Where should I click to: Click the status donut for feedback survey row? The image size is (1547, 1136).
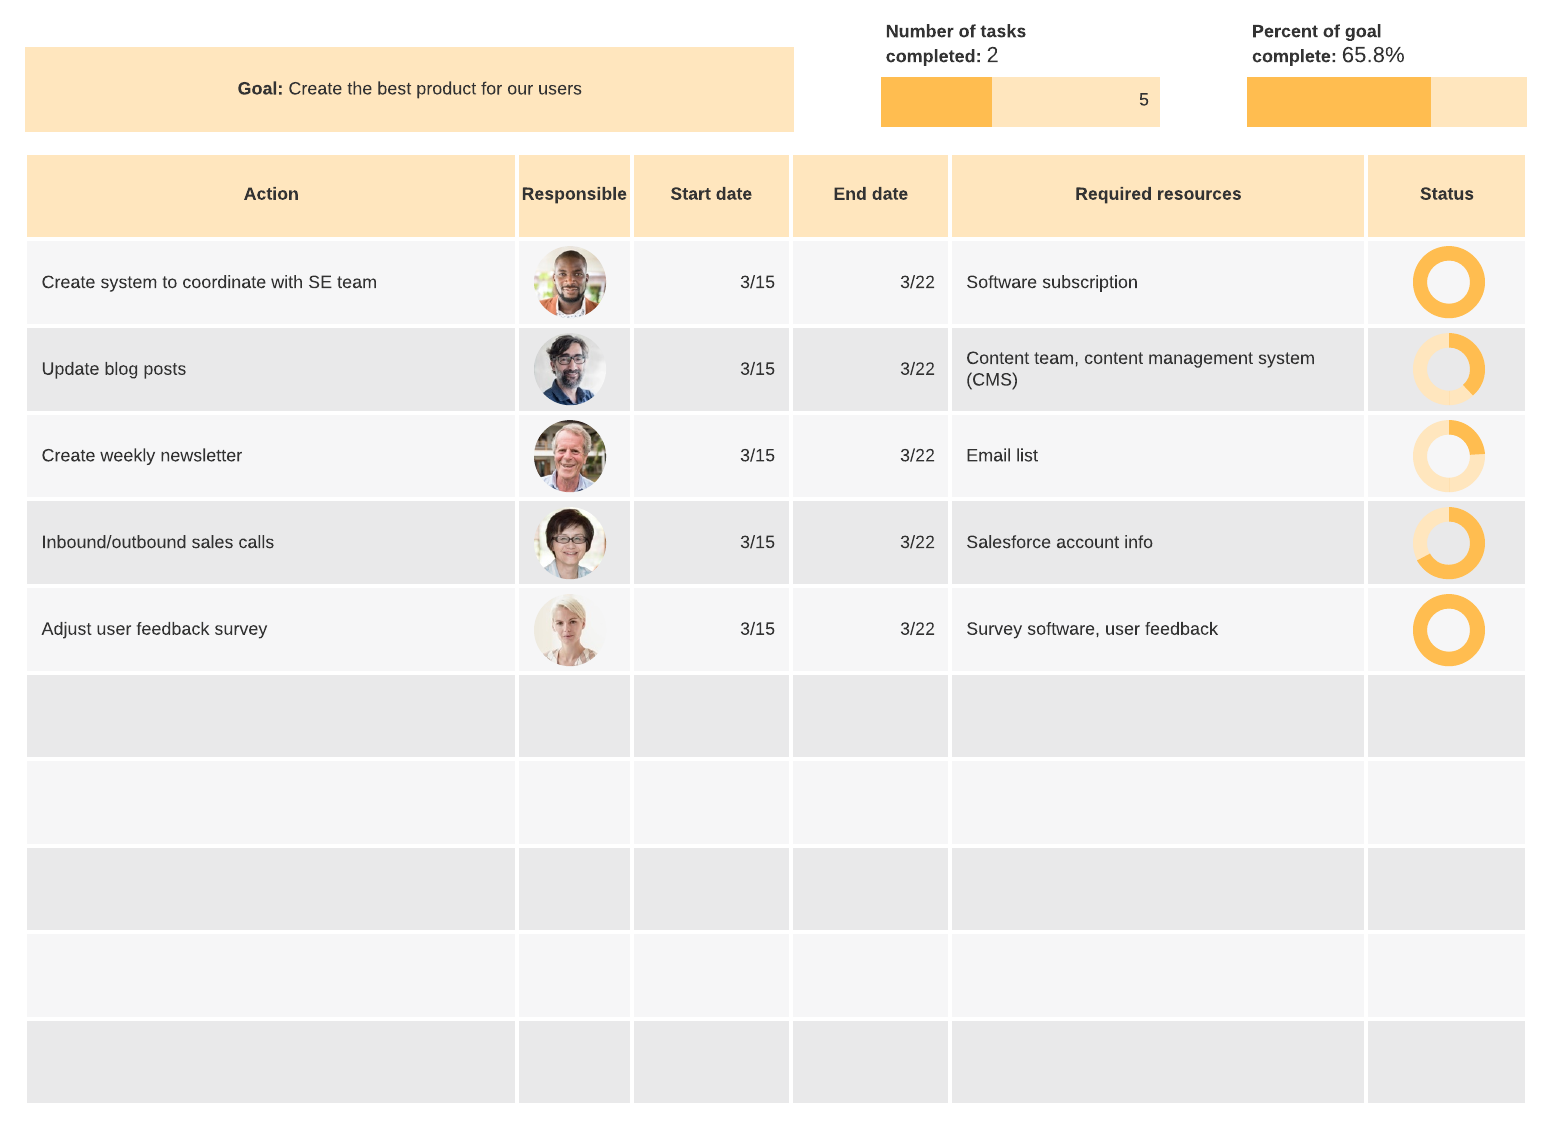pos(1448,630)
